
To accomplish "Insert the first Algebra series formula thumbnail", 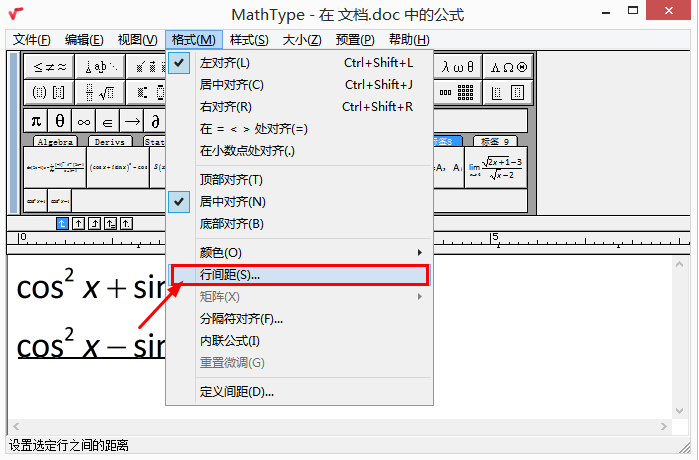I will coord(55,168).
